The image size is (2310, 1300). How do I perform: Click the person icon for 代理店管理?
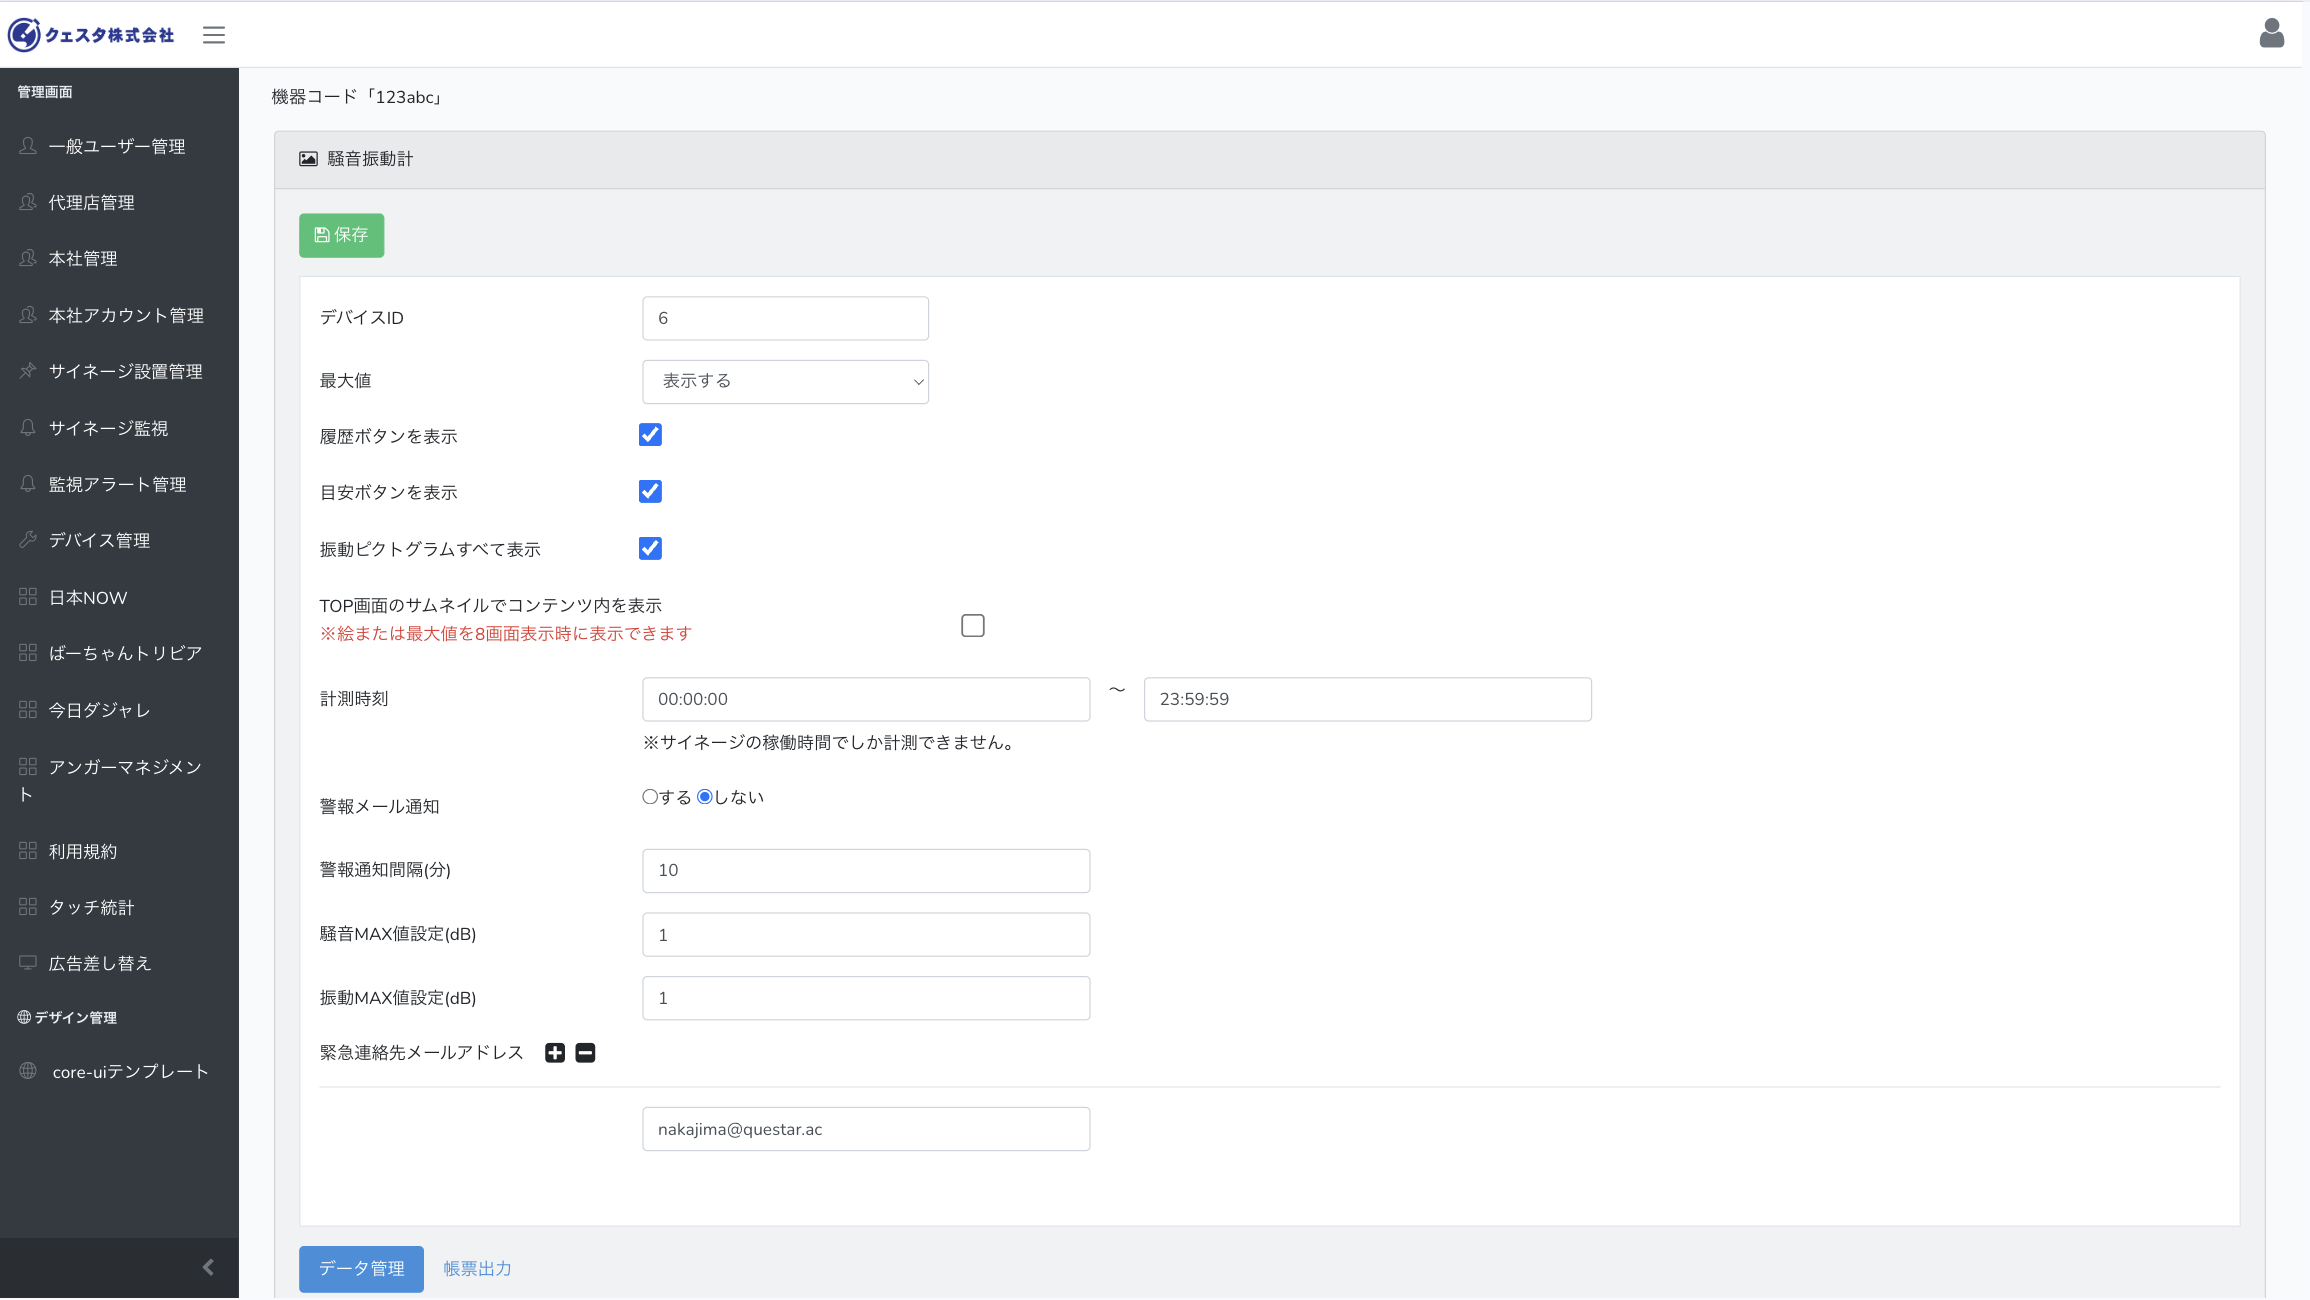click(x=28, y=202)
